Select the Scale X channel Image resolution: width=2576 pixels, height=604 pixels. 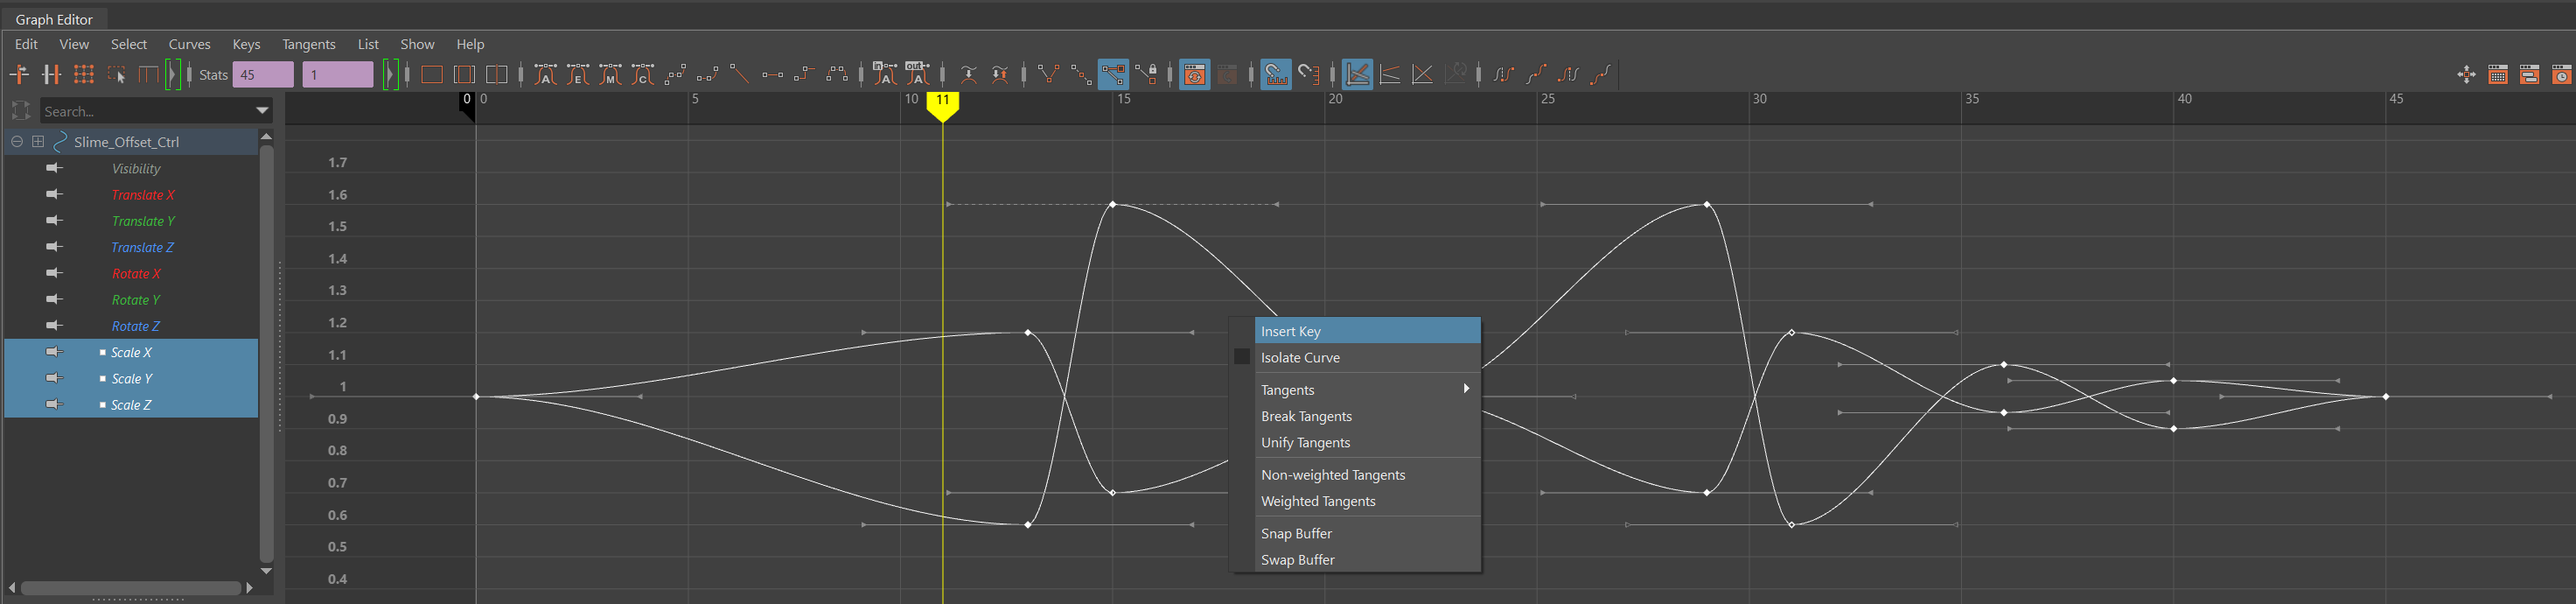(x=131, y=352)
